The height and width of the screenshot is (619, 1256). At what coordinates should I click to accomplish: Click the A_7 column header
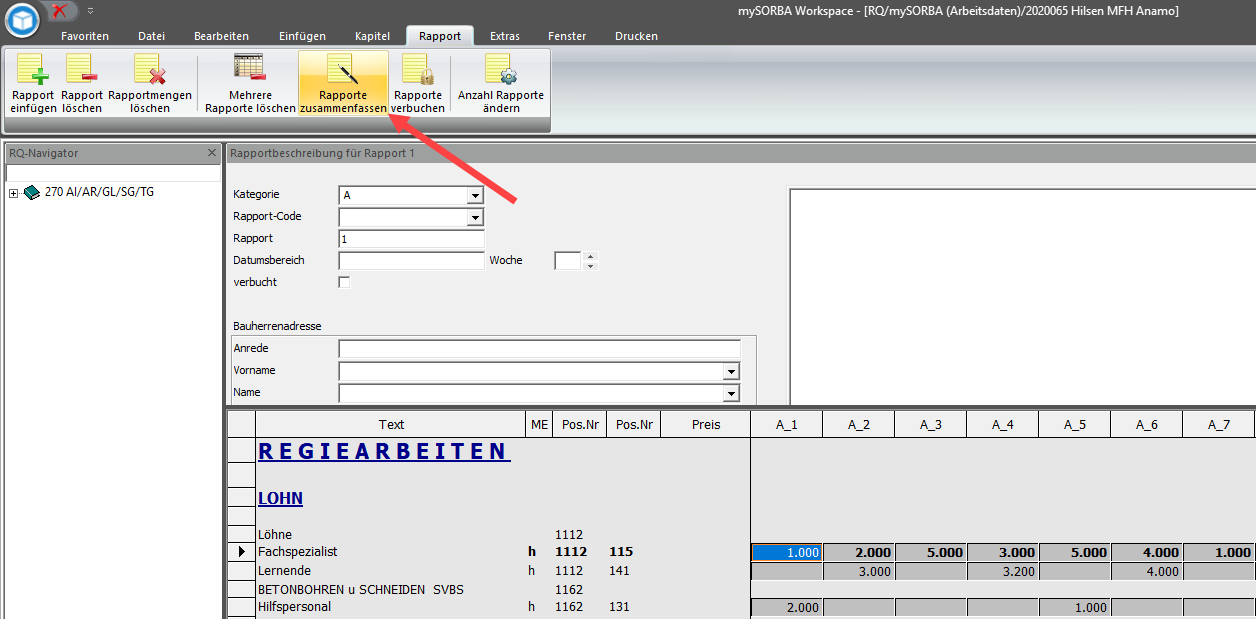pyautogui.click(x=1219, y=425)
